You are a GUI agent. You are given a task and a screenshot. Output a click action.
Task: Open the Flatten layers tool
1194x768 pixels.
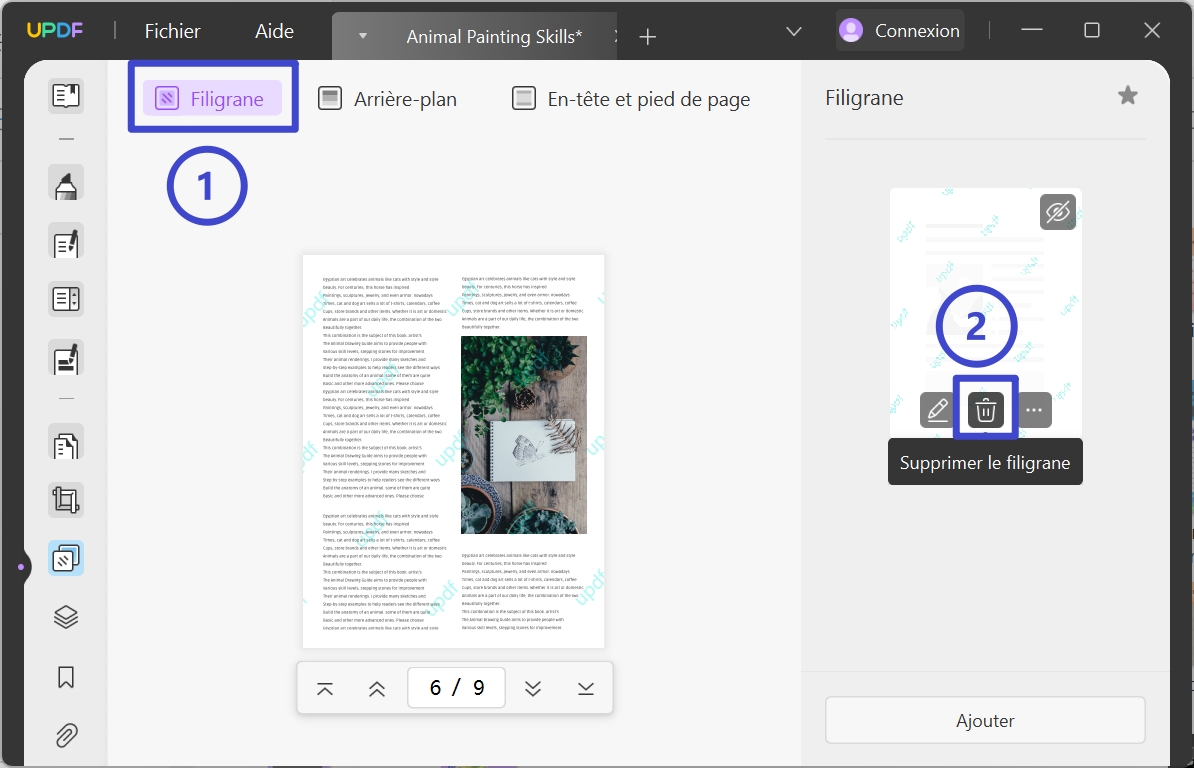(65, 616)
